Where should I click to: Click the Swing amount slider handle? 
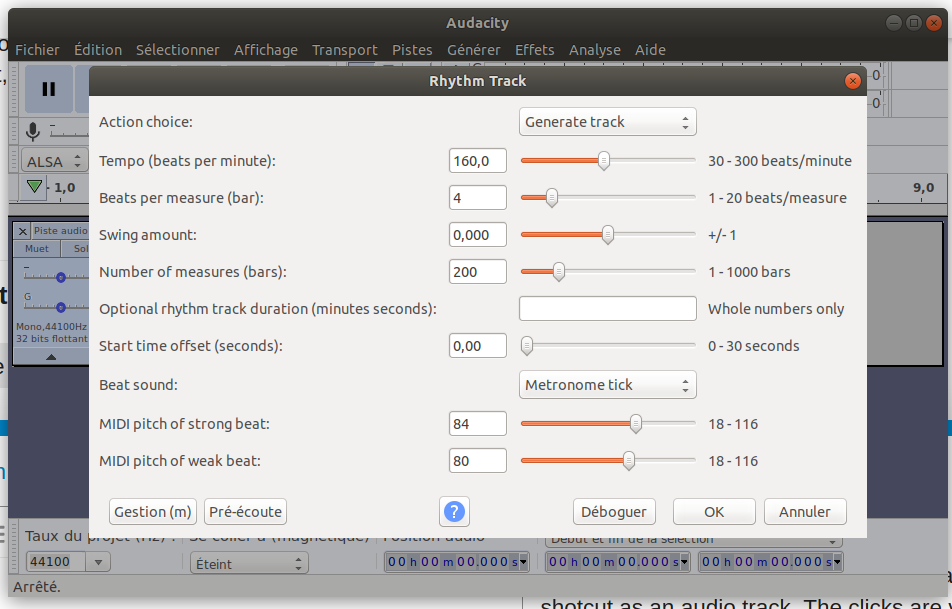coord(607,235)
